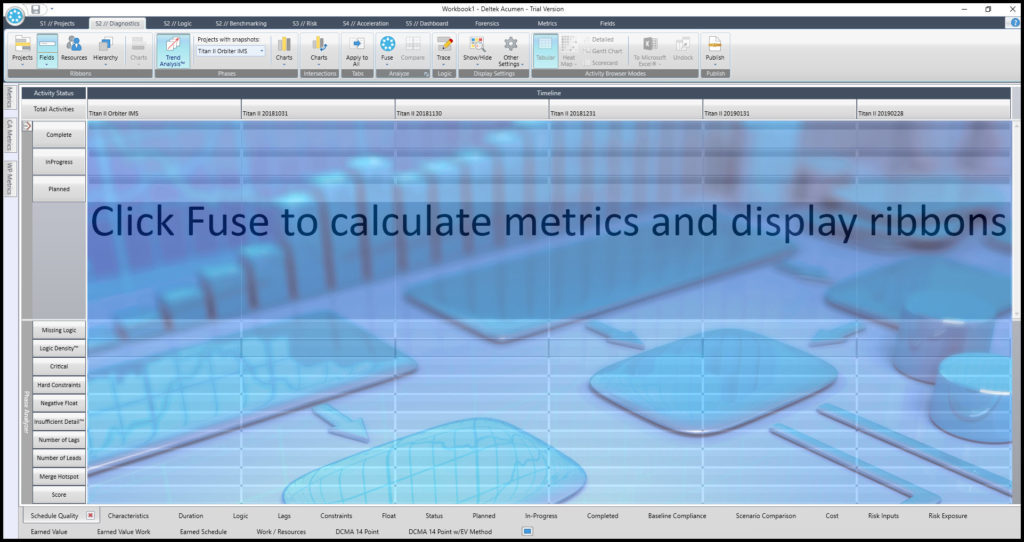Viewport: 1024px width, 542px height.
Task: Toggle the Fields ribbon button
Action: pyautogui.click(x=47, y=47)
